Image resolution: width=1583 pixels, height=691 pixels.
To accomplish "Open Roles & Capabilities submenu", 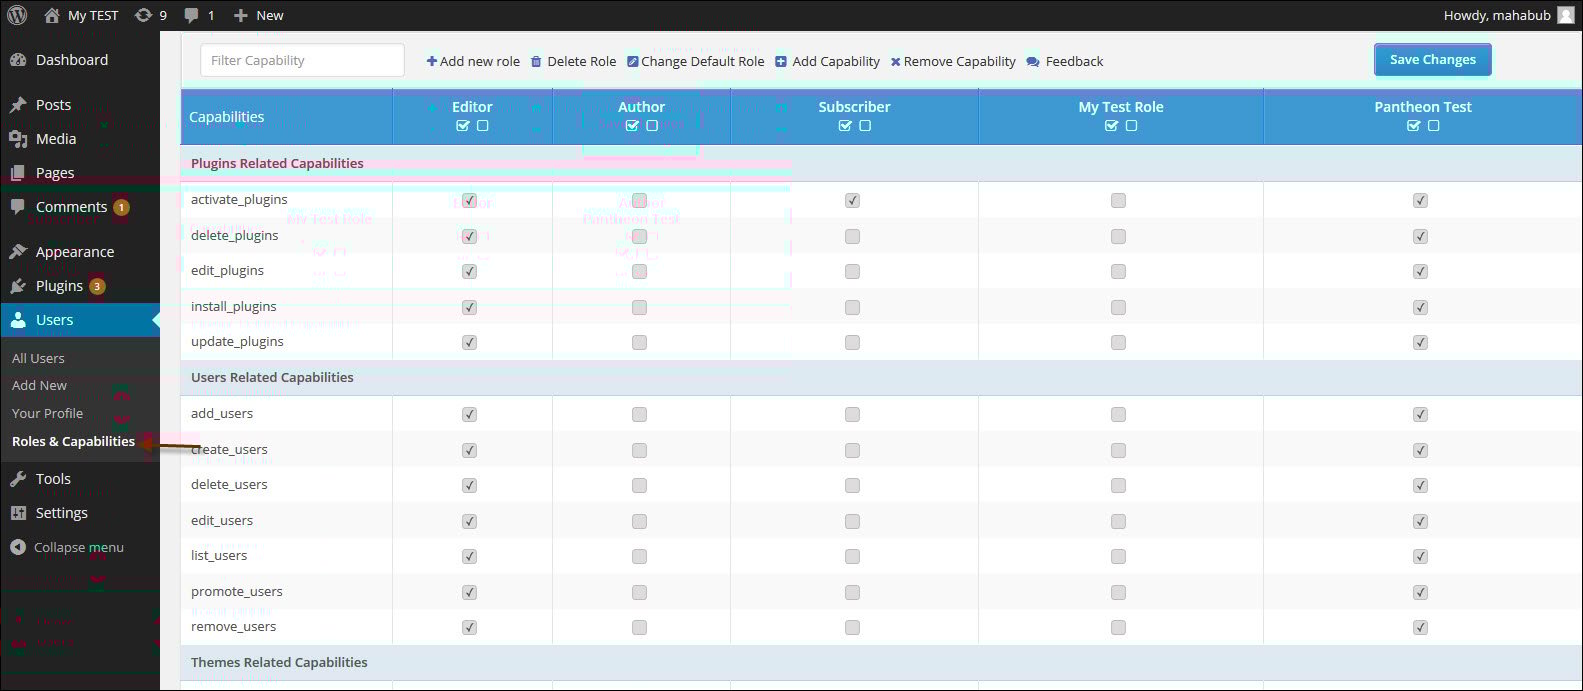I will coord(73,442).
